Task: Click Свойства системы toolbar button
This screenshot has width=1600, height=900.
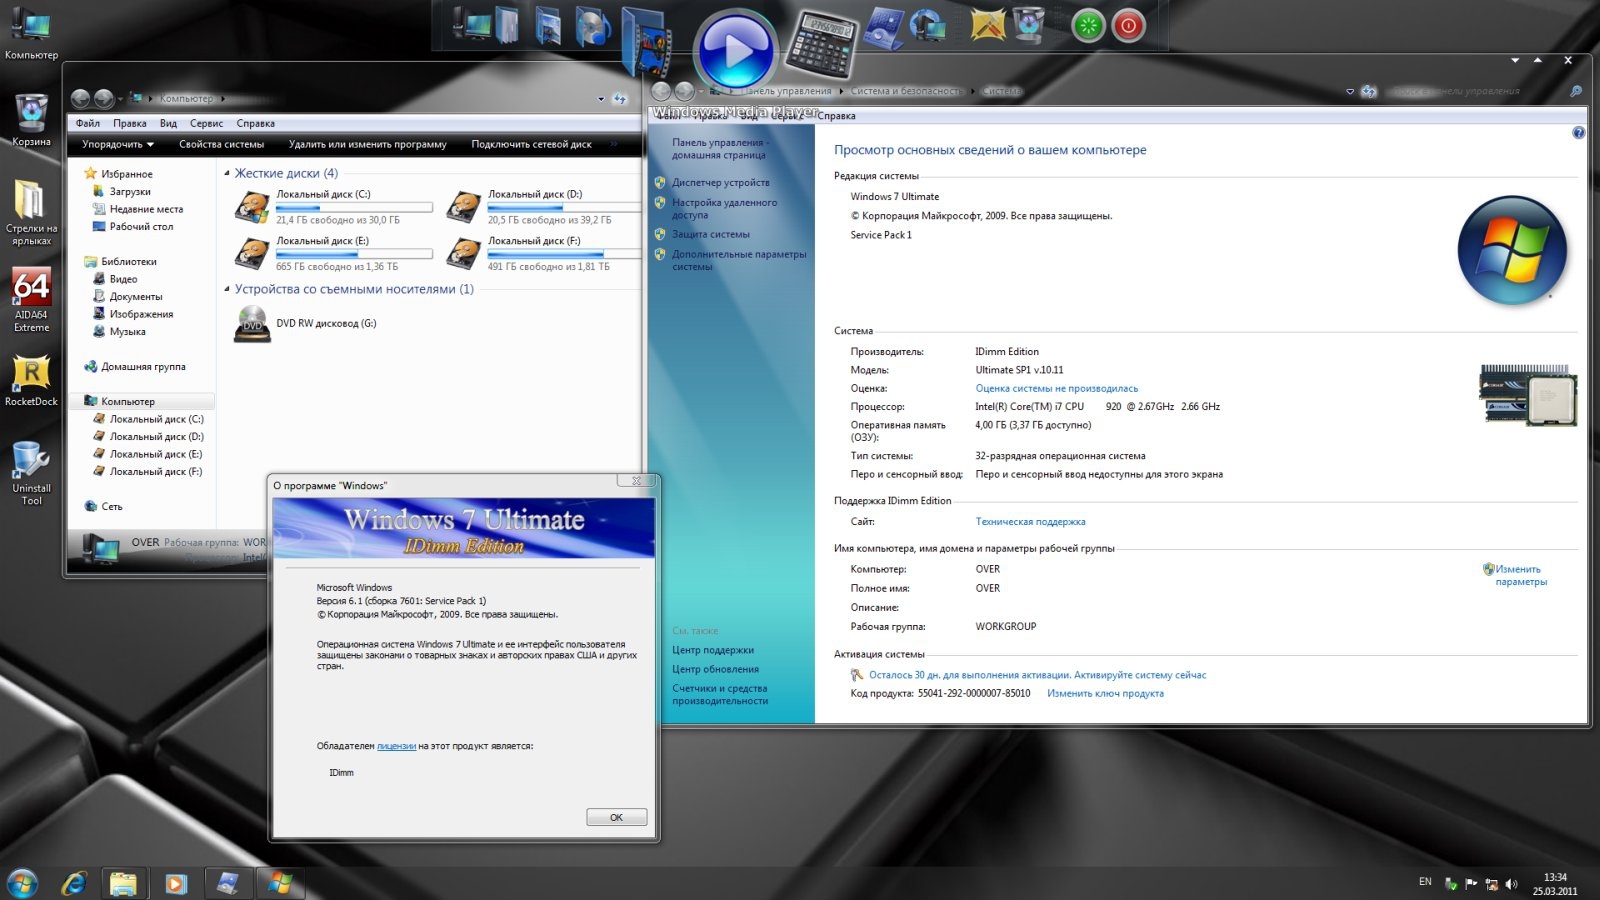Action: click(x=221, y=144)
